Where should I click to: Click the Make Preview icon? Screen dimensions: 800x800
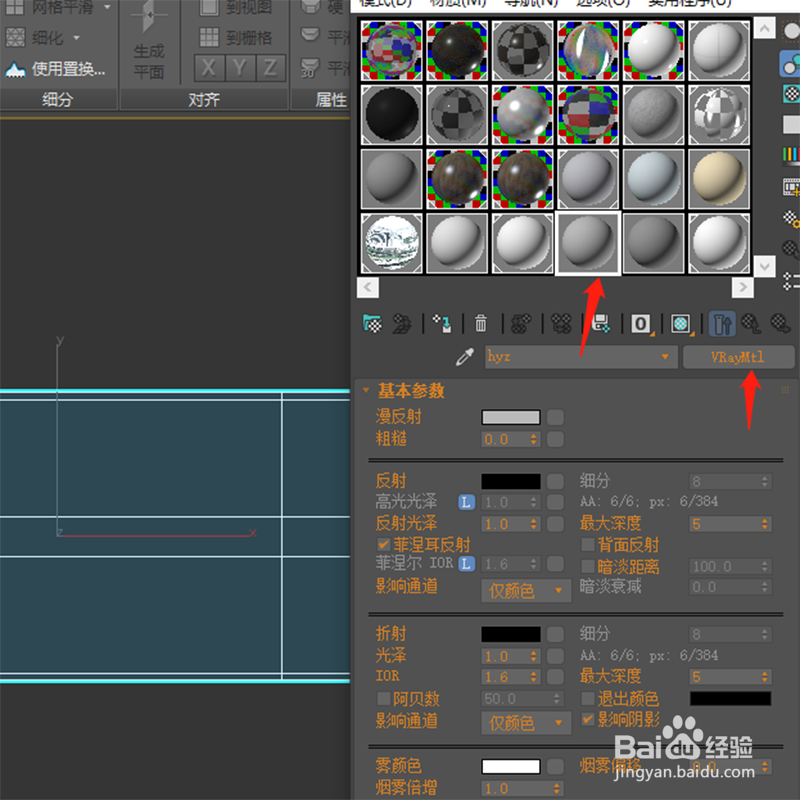coord(791,187)
